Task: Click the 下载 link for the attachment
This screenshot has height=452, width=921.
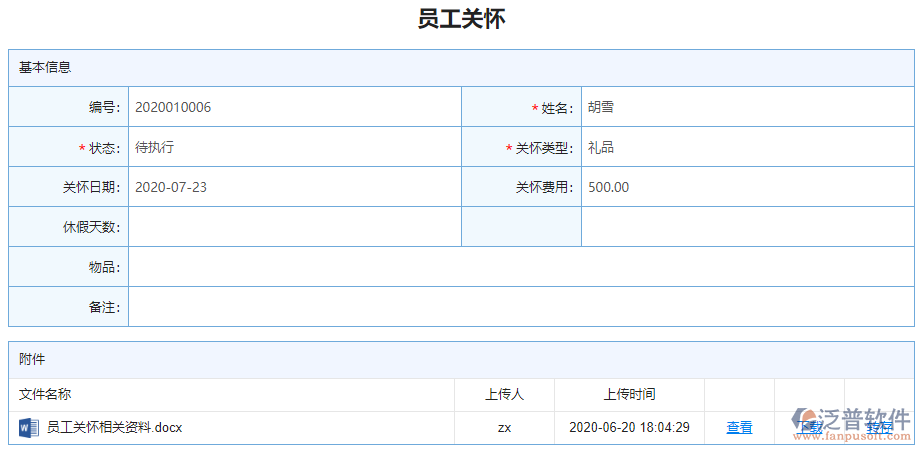Action: point(810,428)
